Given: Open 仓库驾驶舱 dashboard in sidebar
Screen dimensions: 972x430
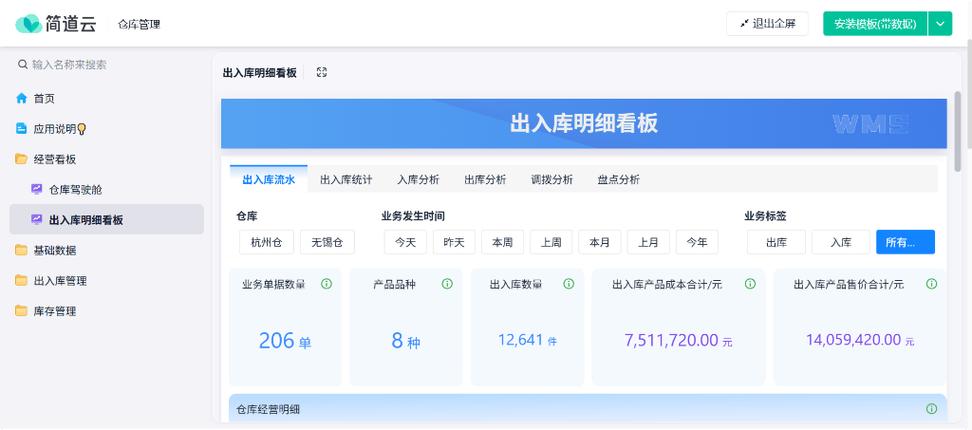Looking at the screenshot, I should tap(107, 190).
